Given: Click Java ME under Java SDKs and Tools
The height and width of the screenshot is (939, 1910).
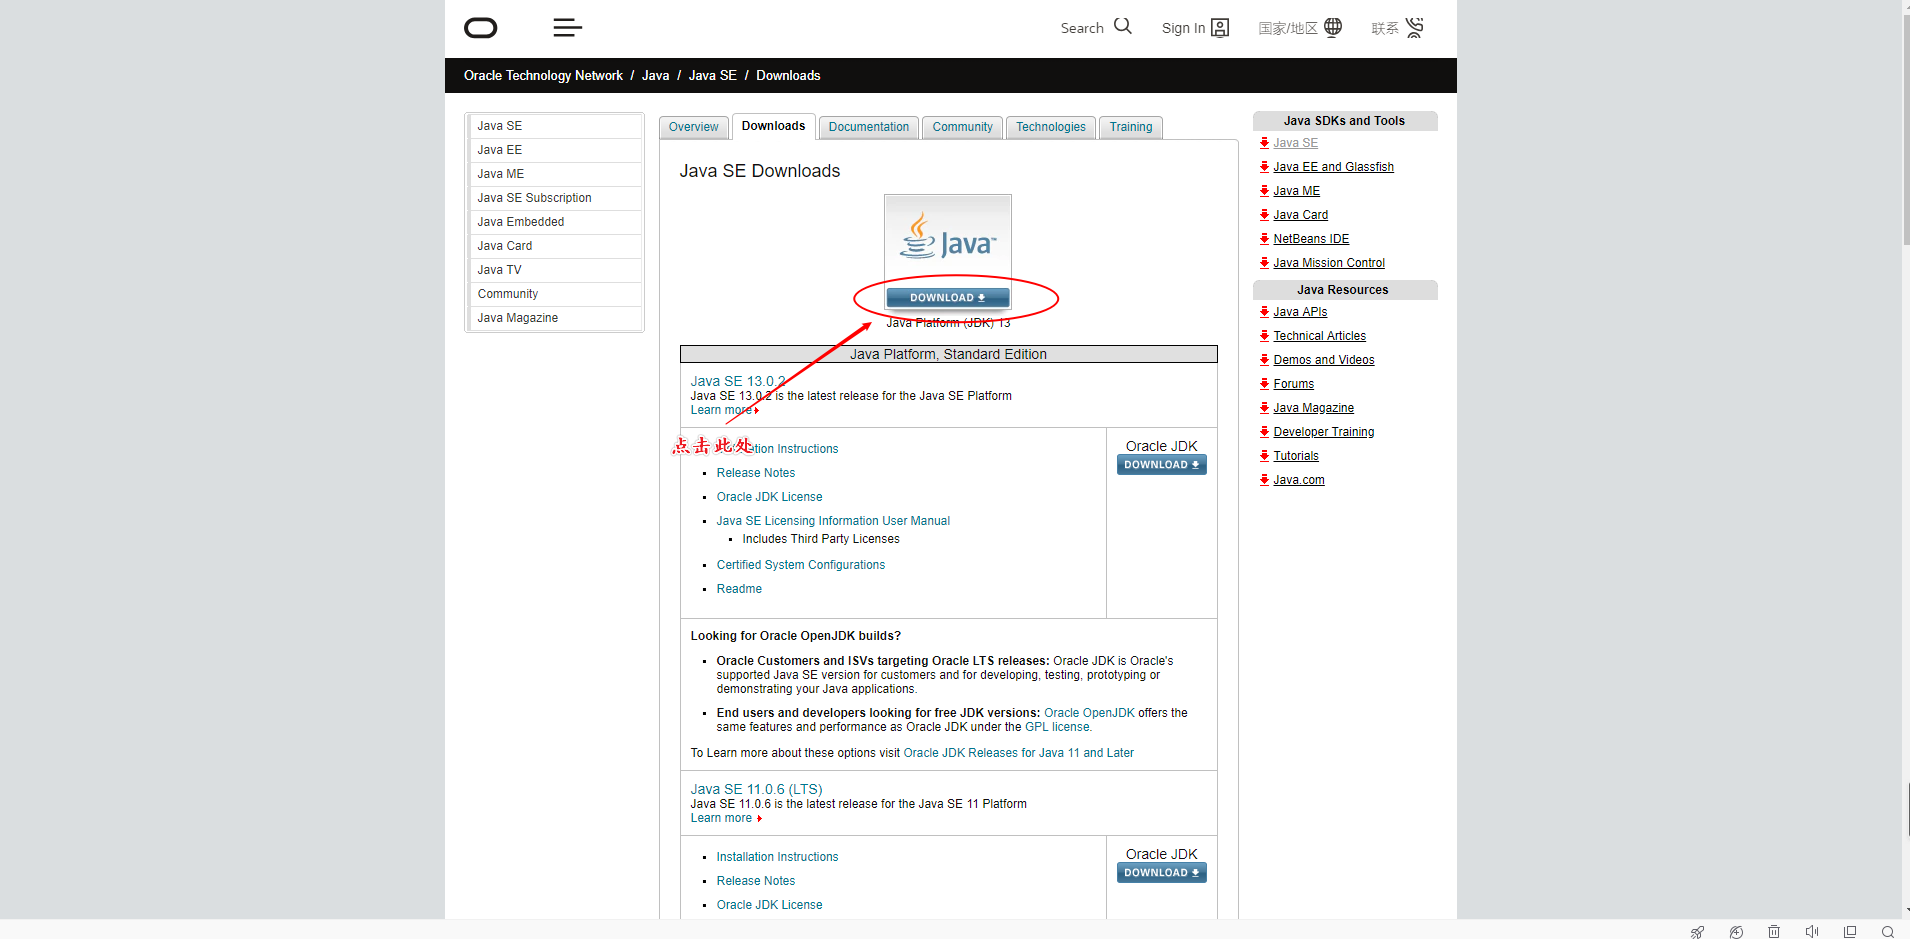Looking at the screenshot, I should click(x=1297, y=191).
